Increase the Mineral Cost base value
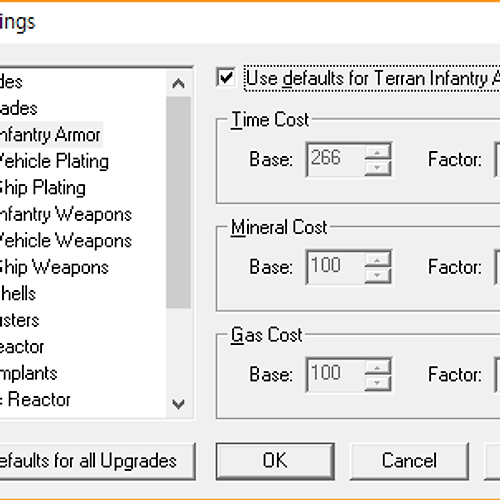 tap(377, 260)
